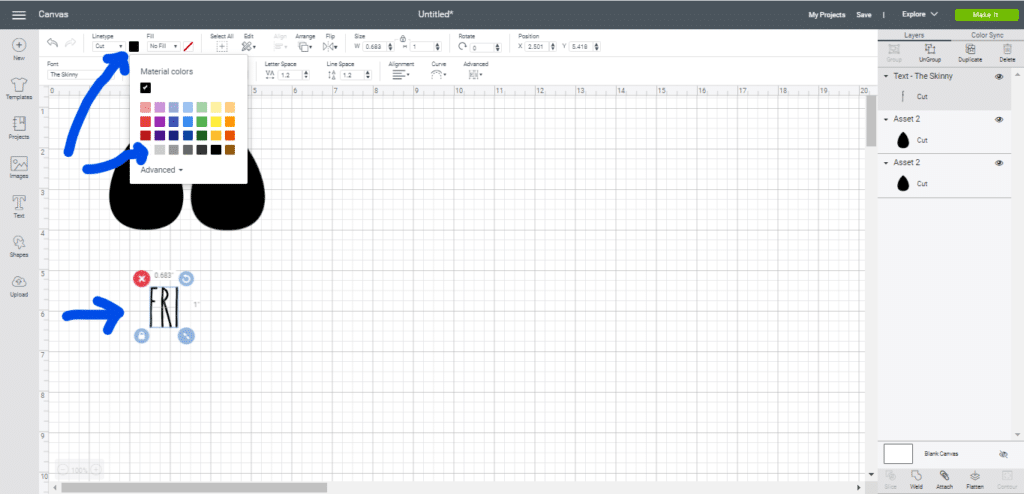This screenshot has width=1024, height=494.
Task: Switch to the Layers tab
Action: click(x=914, y=35)
